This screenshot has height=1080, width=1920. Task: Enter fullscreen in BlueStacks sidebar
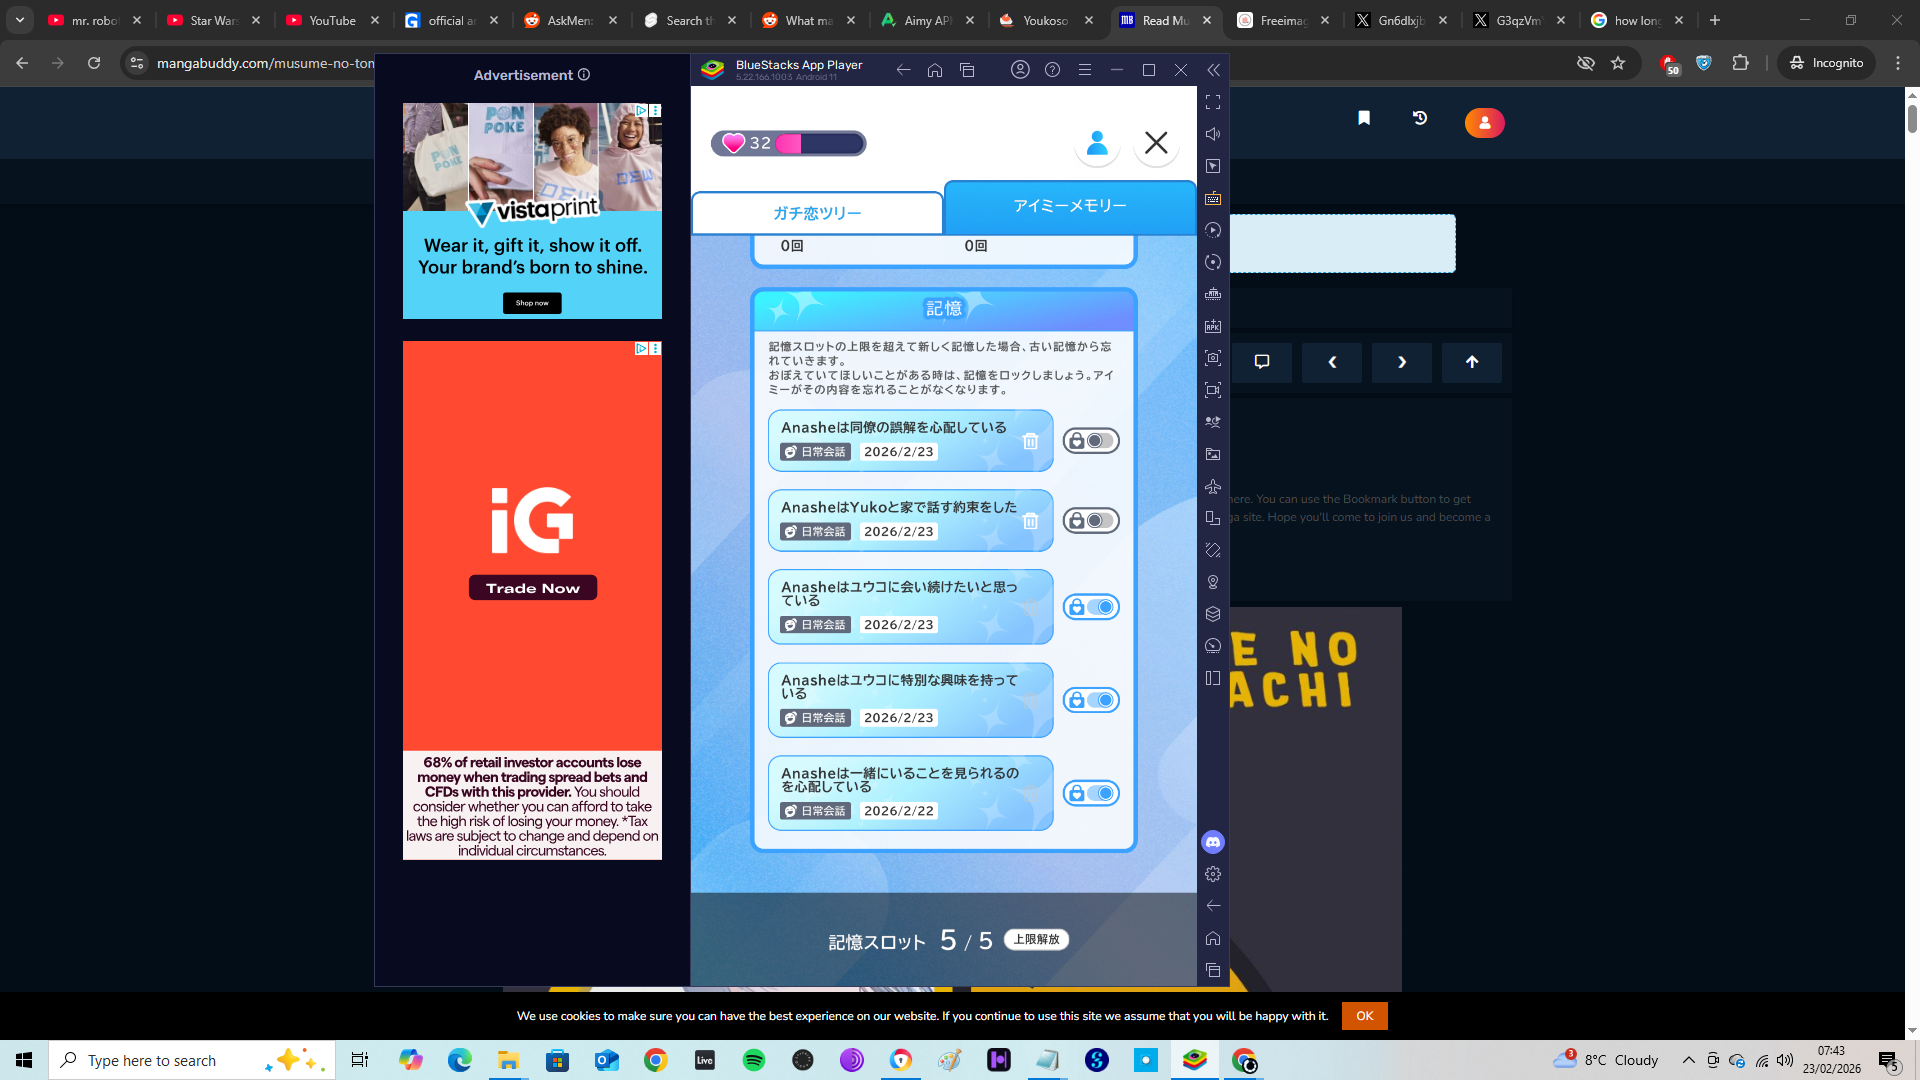point(1213,102)
